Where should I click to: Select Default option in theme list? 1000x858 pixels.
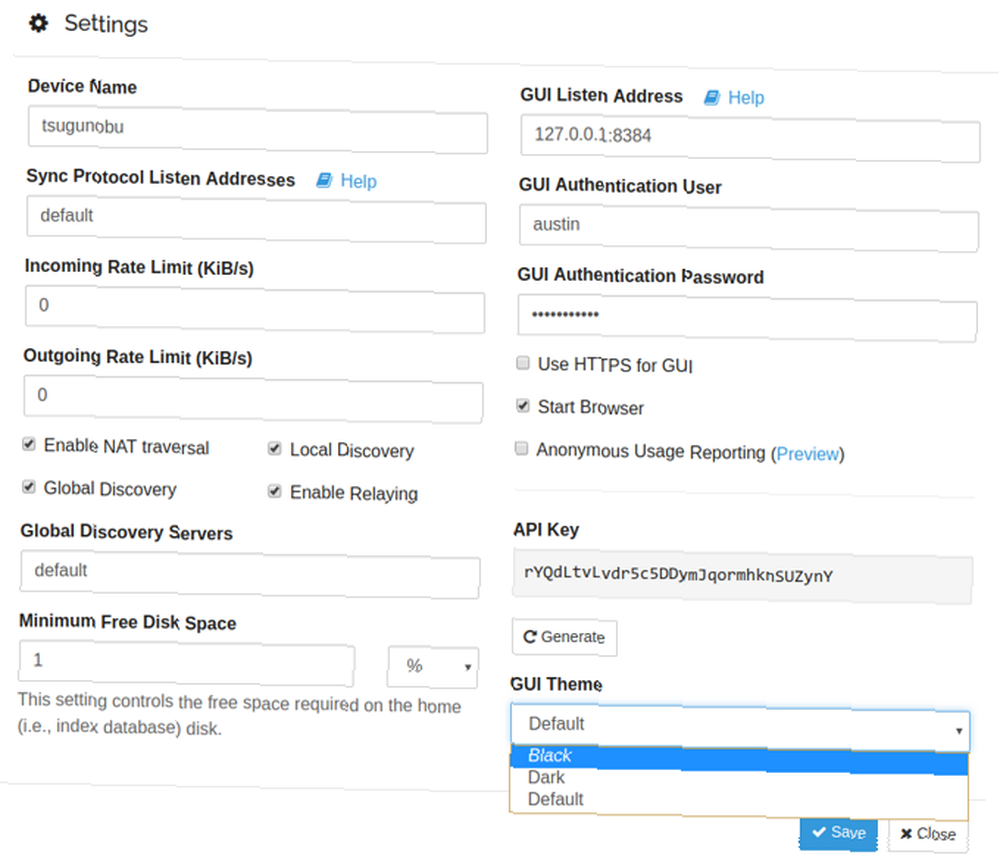click(x=739, y=801)
